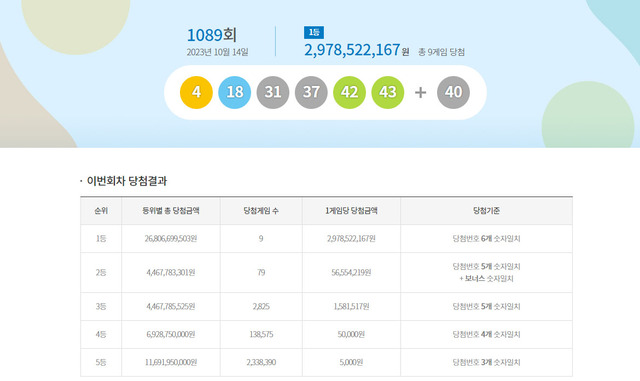Click the criteria 당첨번호 3개 숫자일치
Image resolution: width=640 pixels, height=381 pixels.
(x=486, y=362)
